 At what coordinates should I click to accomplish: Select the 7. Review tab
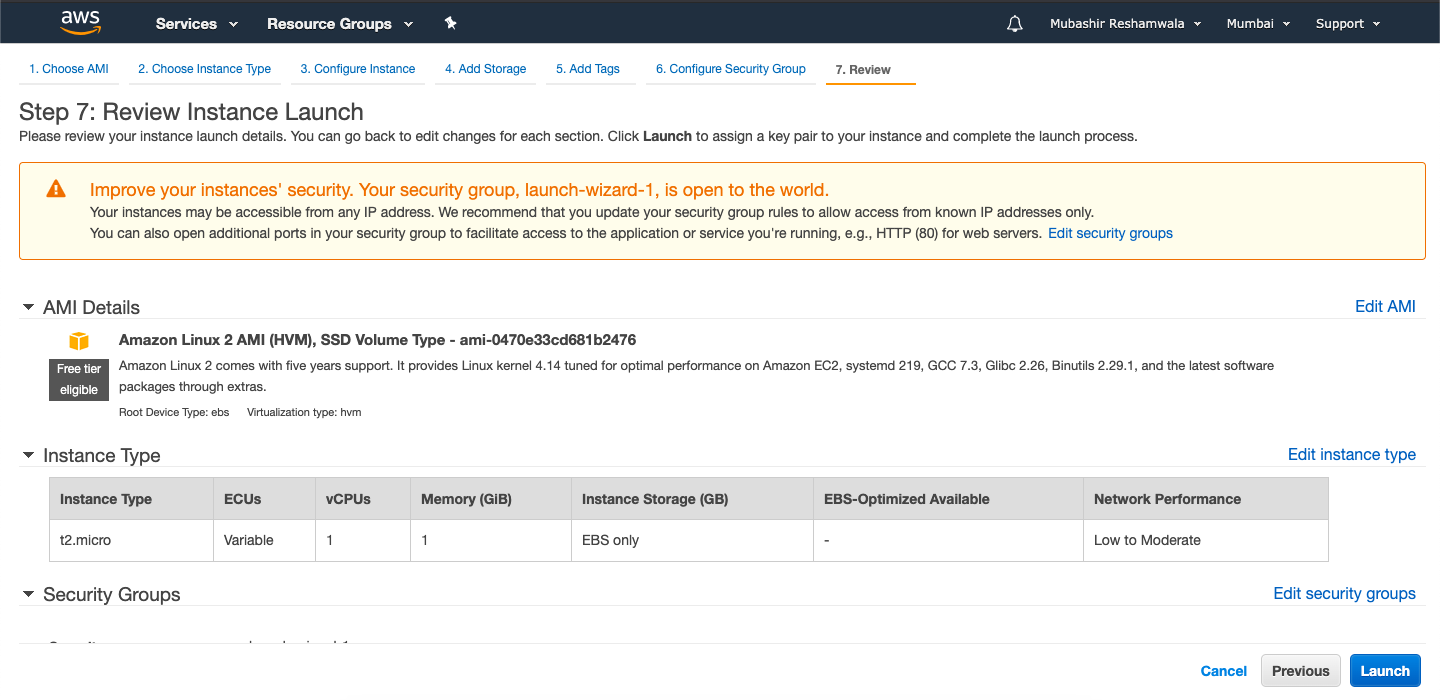(863, 70)
